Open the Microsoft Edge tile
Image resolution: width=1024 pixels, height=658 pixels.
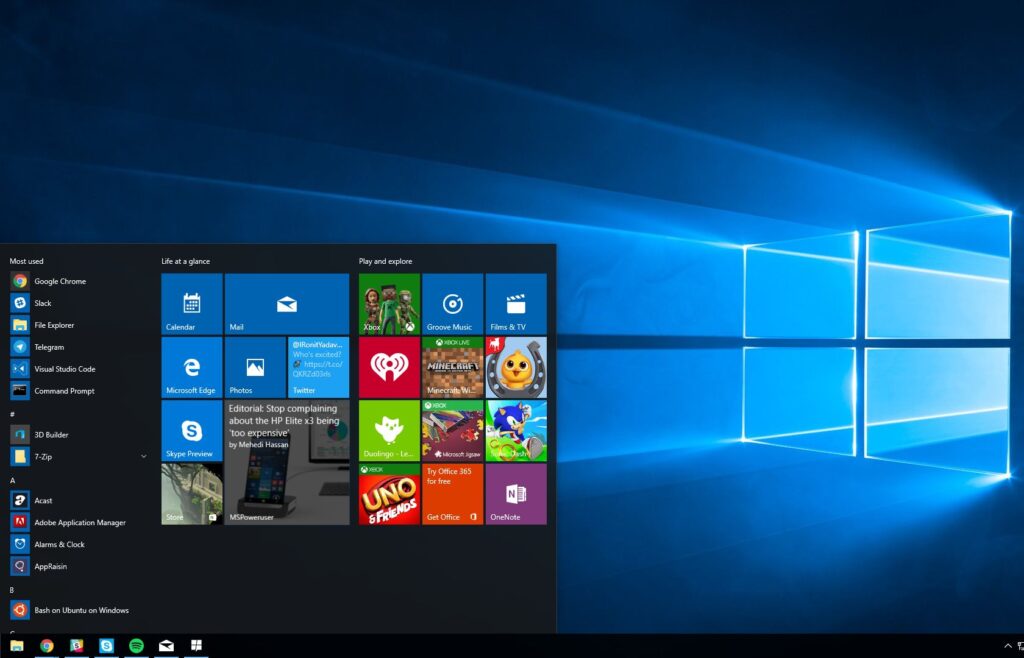click(x=192, y=368)
